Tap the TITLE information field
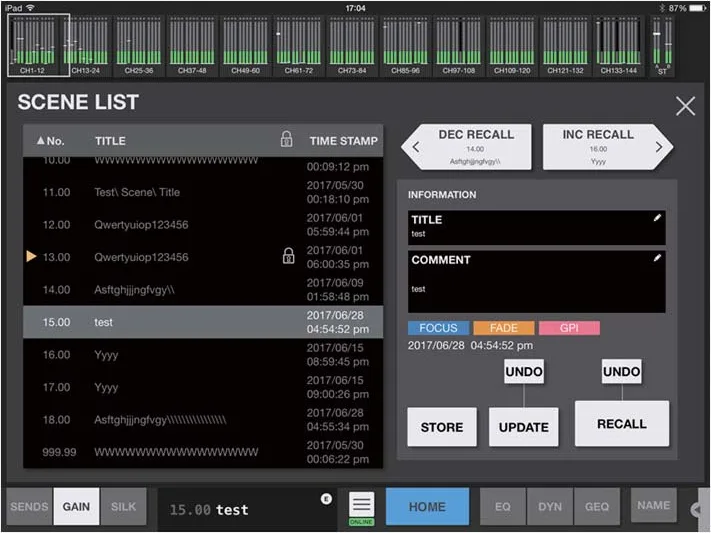Image resolution: width=711 pixels, height=533 pixels. coord(536,227)
